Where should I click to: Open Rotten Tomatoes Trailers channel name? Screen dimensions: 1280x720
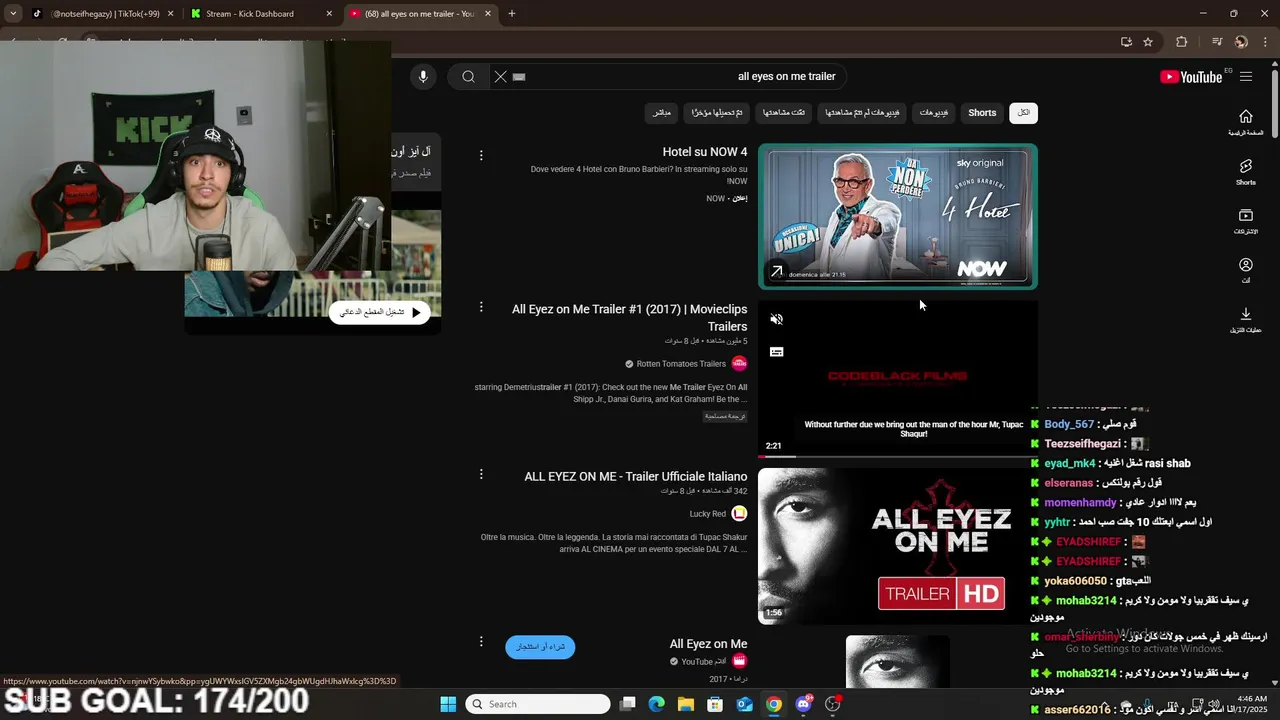tap(681, 364)
